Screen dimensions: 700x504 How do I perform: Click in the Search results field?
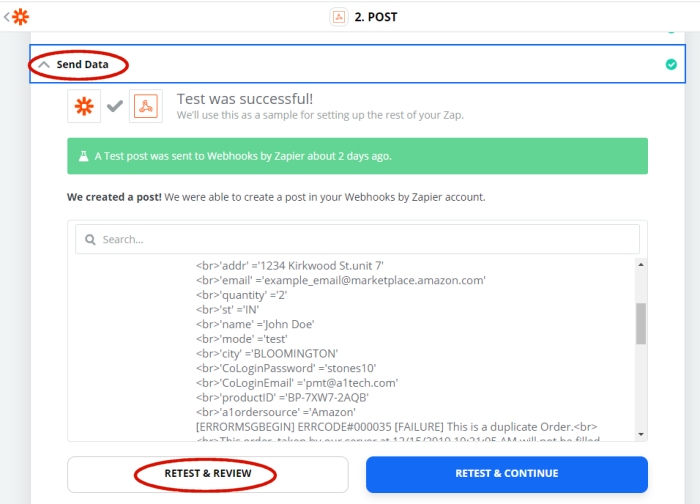coord(357,240)
